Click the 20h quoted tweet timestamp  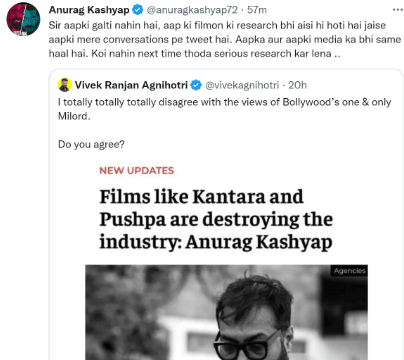click(x=297, y=85)
